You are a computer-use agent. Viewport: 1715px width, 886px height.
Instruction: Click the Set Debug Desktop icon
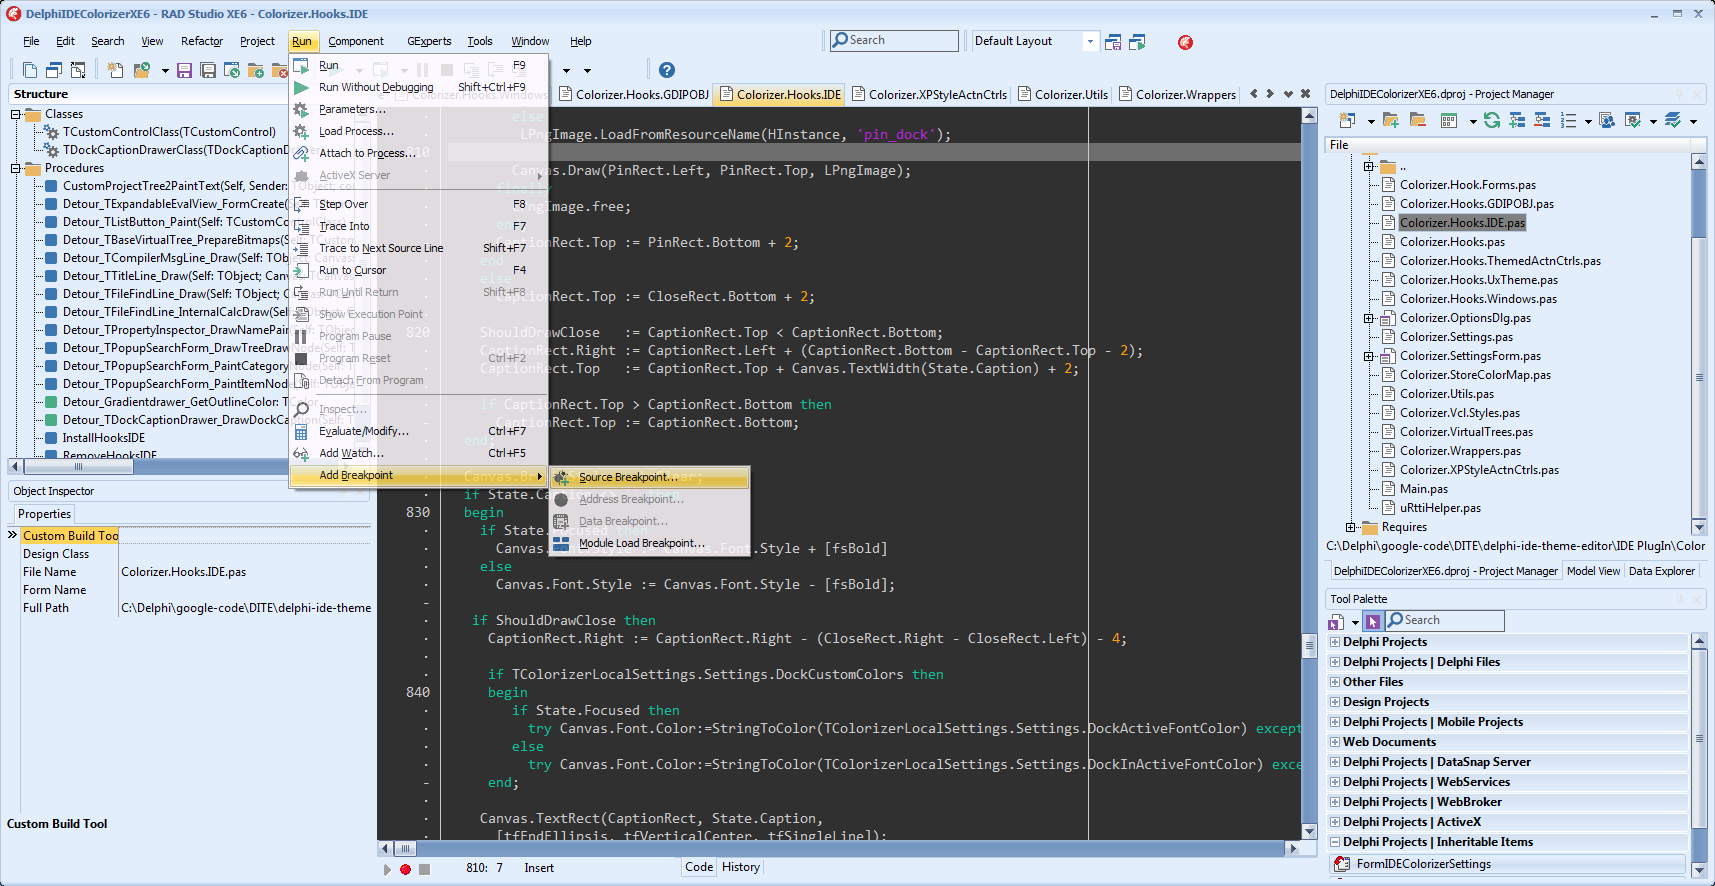(1137, 42)
